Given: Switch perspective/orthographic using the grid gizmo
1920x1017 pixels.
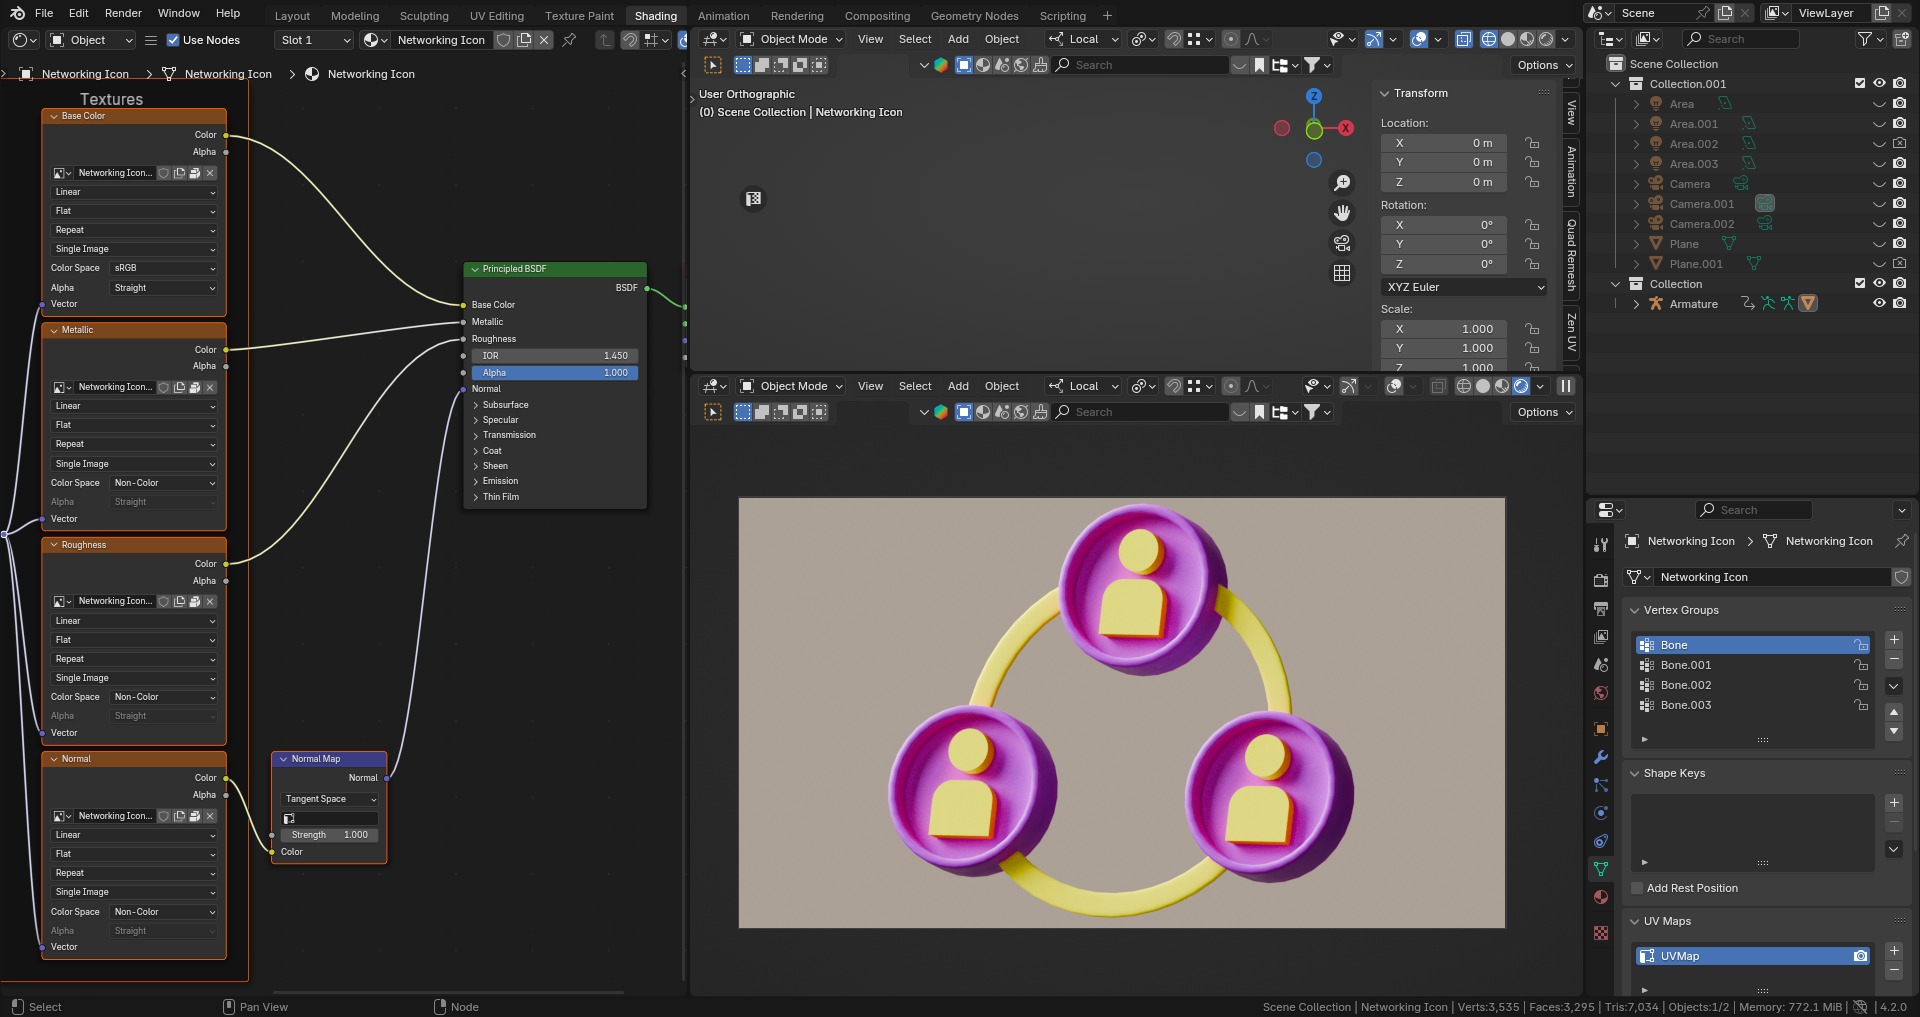Looking at the screenshot, I should 1342,273.
